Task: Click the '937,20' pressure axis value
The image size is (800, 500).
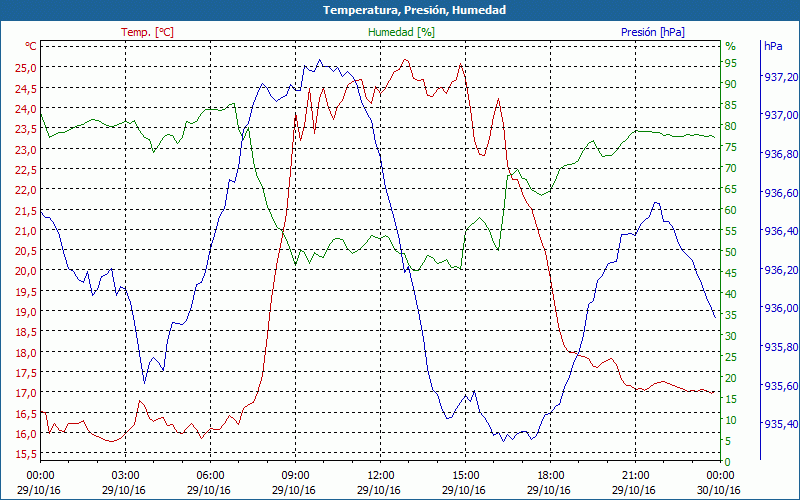Action: pos(781,77)
